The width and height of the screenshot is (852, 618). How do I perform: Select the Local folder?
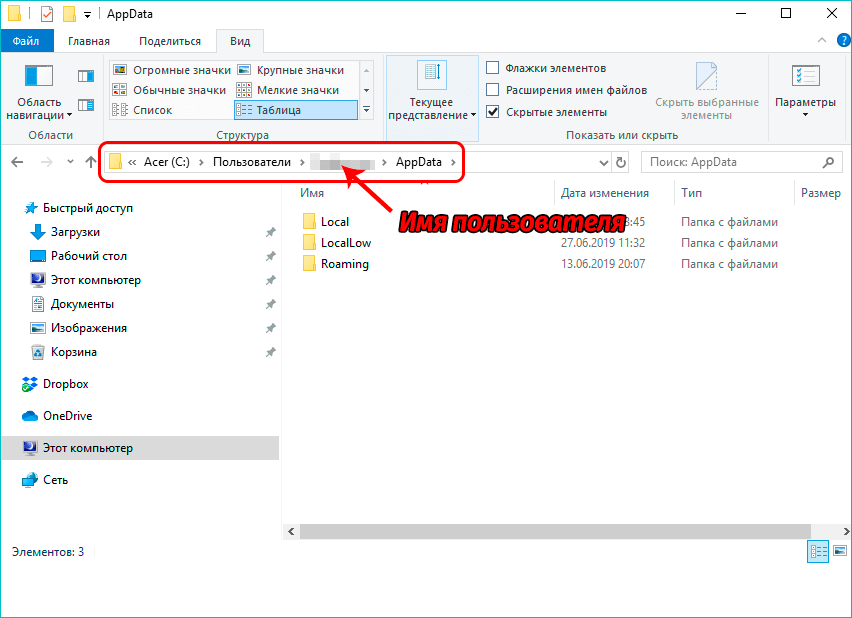tap(326, 222)
